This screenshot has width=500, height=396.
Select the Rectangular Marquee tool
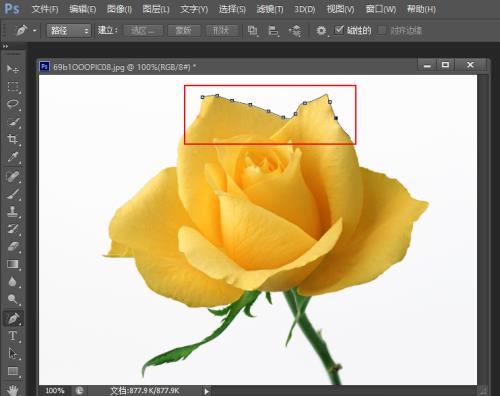pyautogui.click(x=13, y=87)
